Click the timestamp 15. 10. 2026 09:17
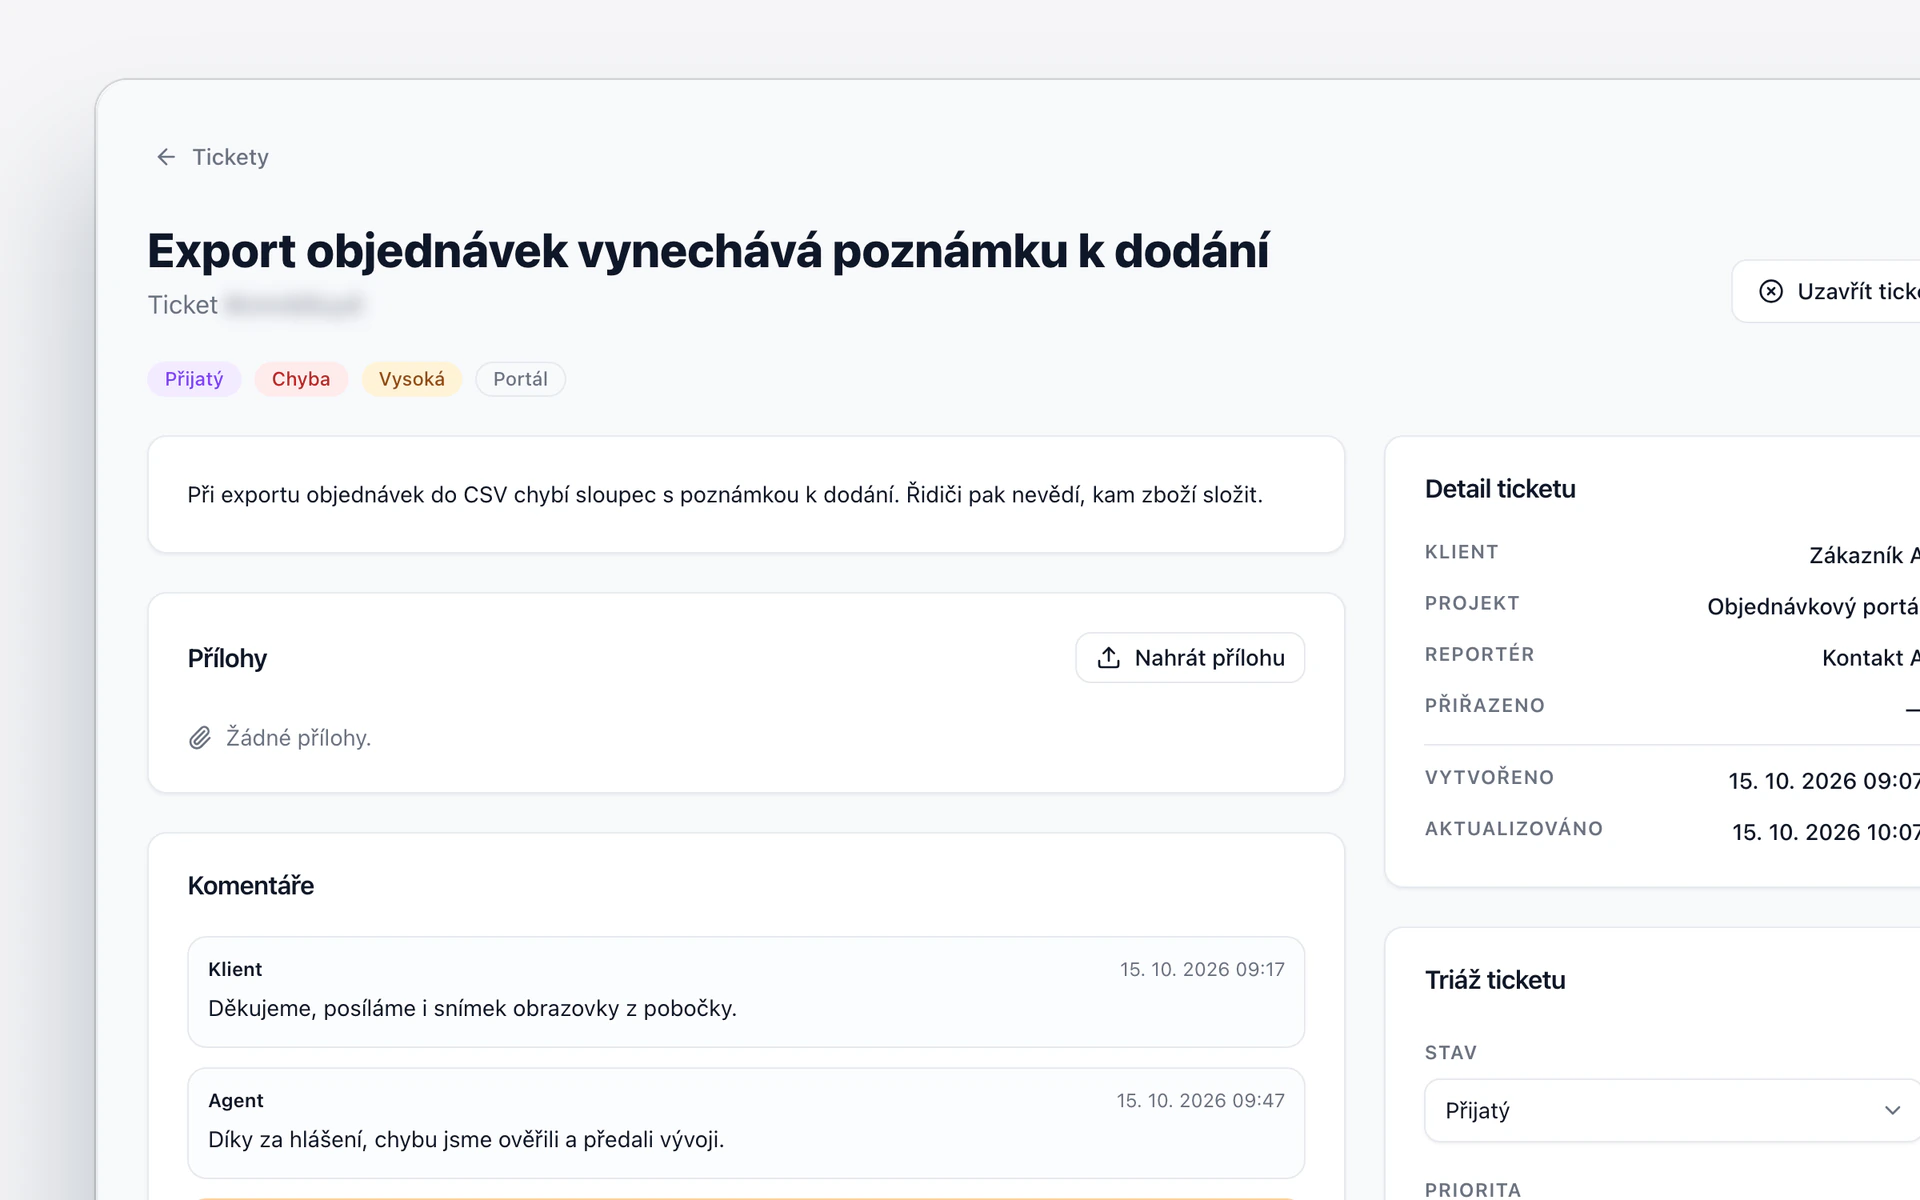This screenshot has width=1920, height=1200. pos(1202,969)
